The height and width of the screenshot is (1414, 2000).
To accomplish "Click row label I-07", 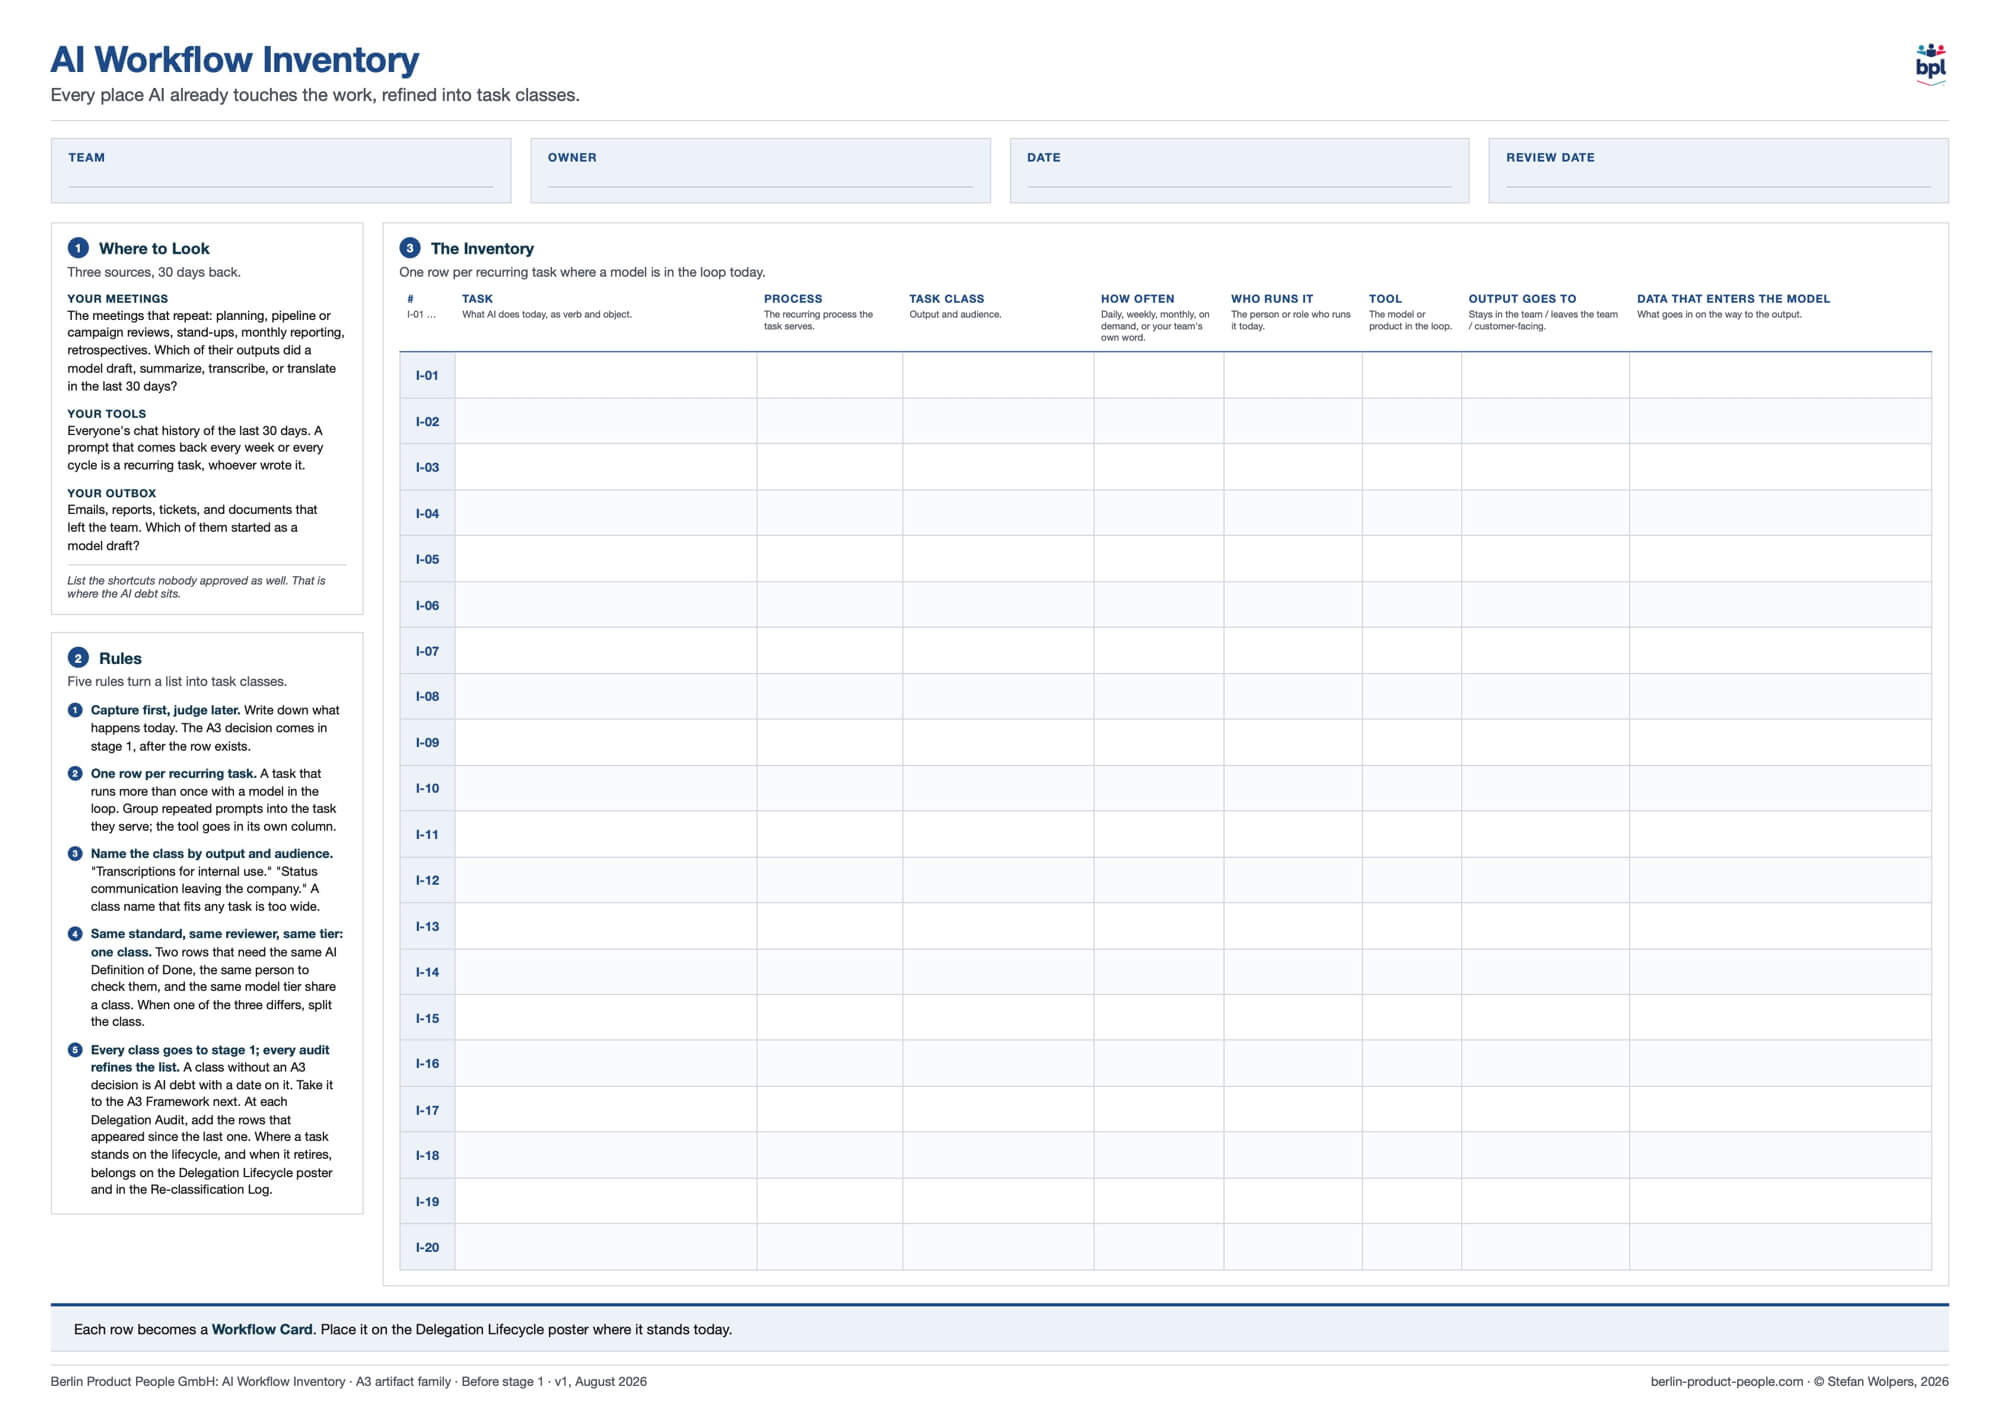I will click(427, 651).
